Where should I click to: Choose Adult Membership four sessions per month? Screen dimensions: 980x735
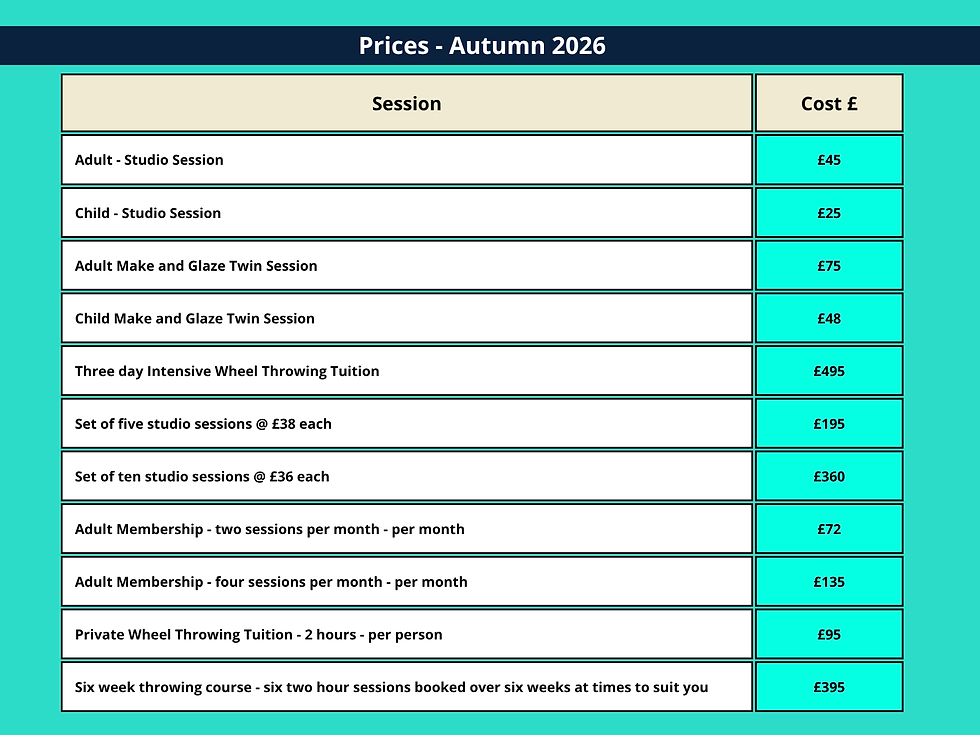407,582
